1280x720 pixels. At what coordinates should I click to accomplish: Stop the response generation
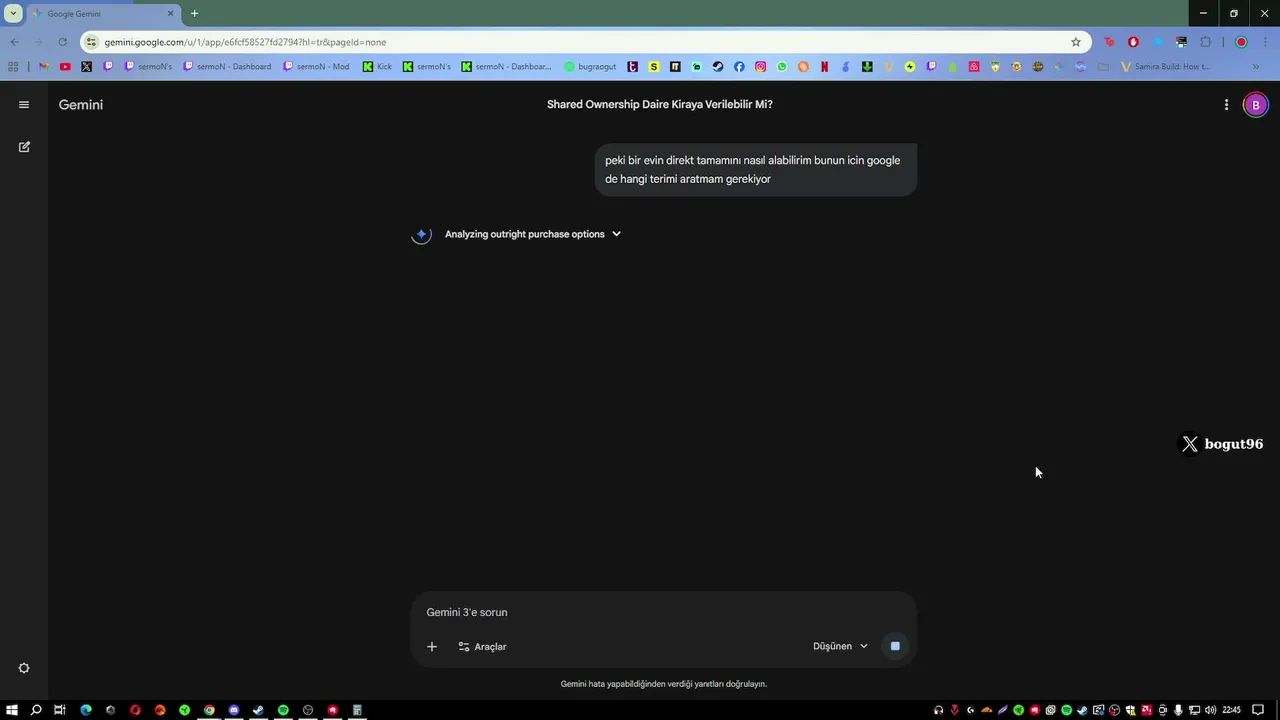pos(895,646)
